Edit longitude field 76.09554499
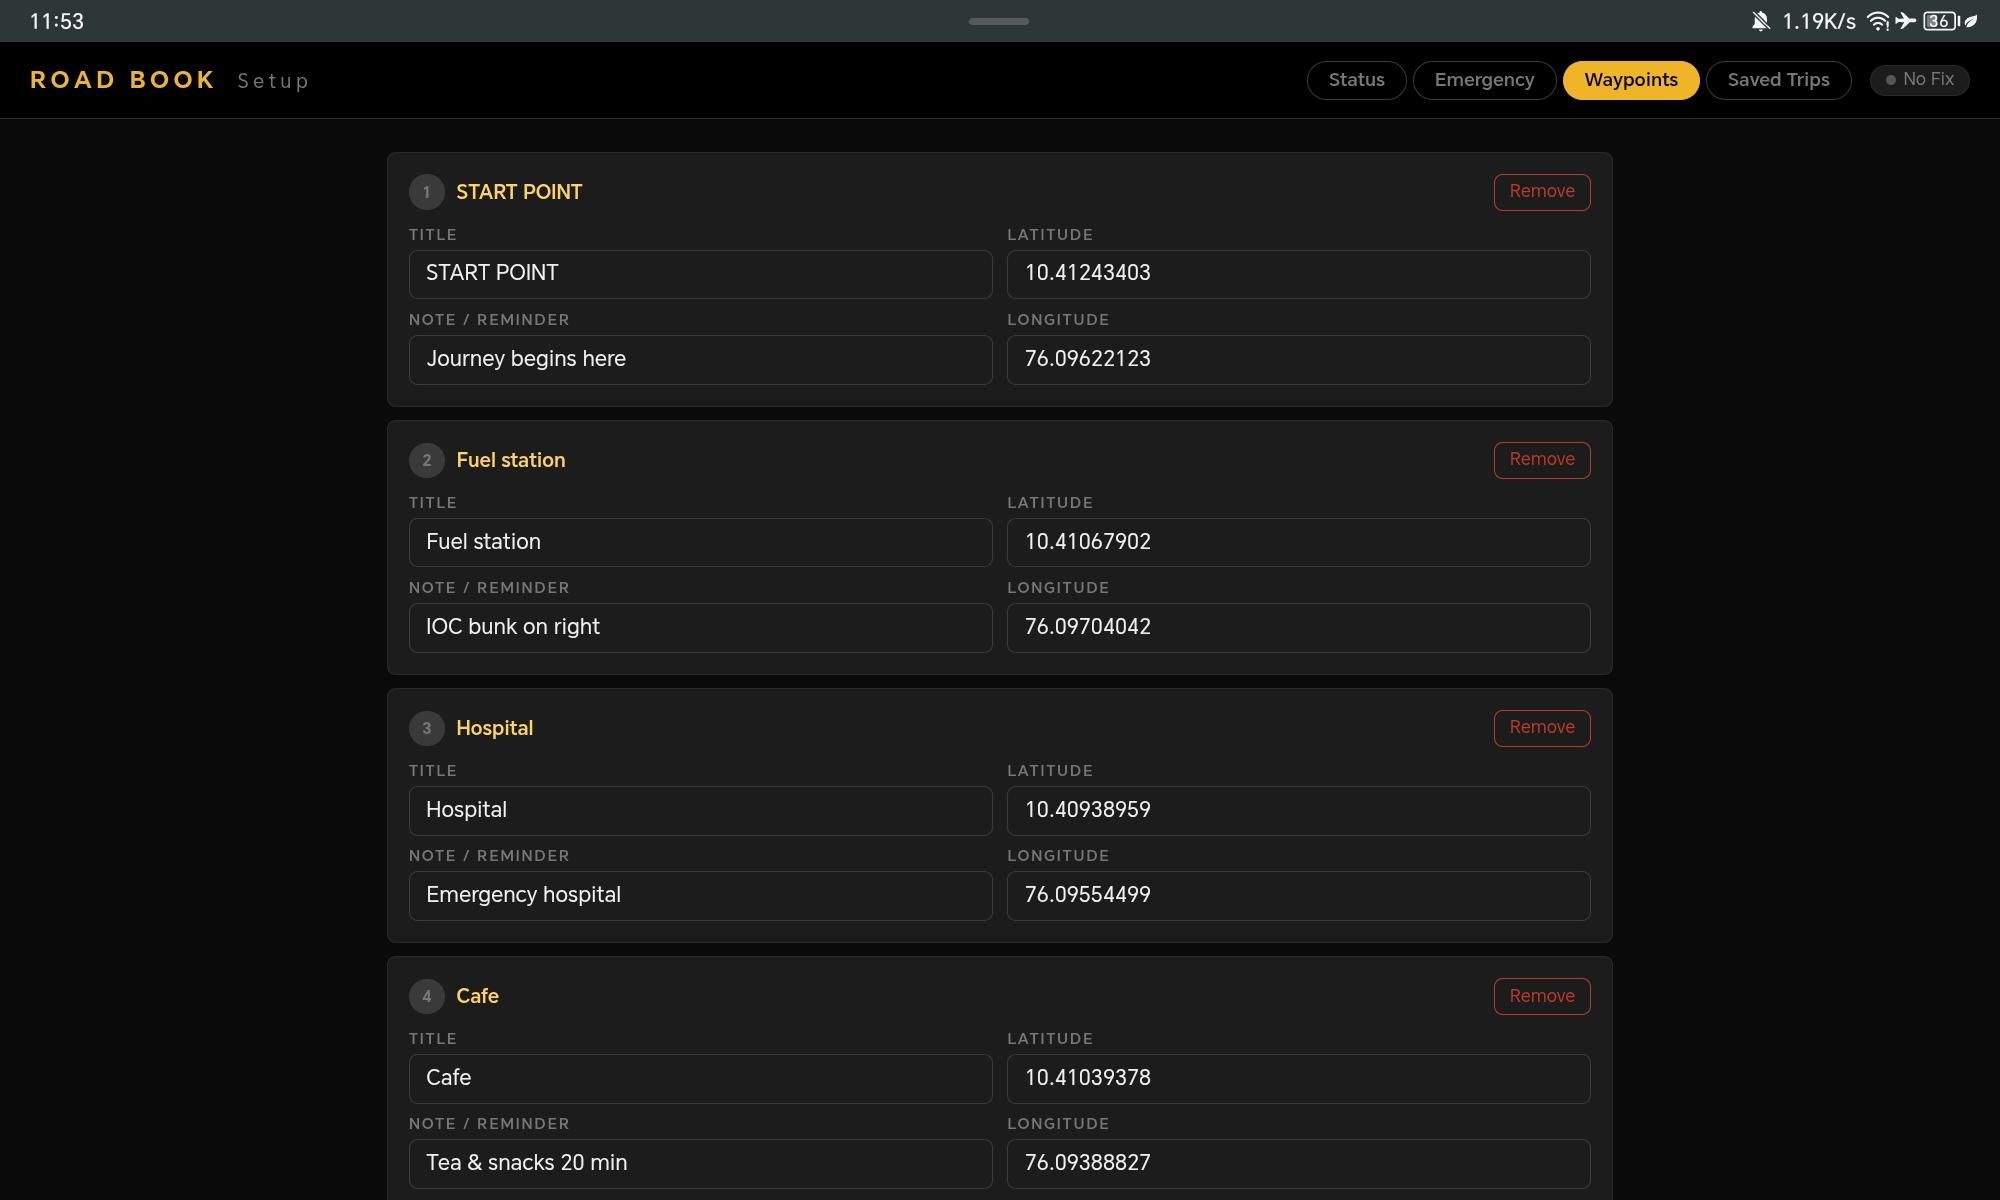 point(1298,896)
